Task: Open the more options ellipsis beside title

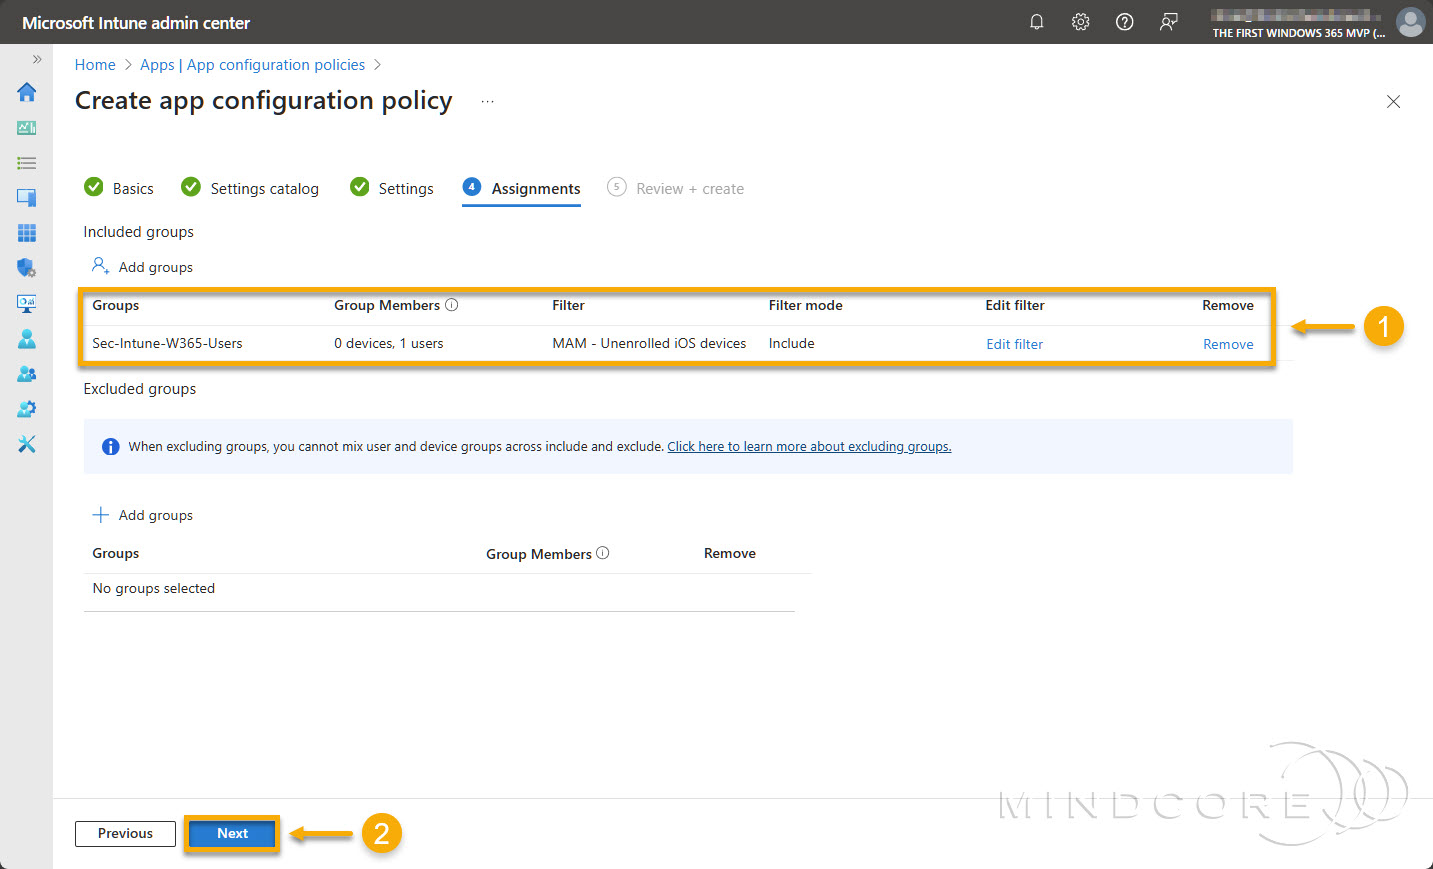Action: click(487, 102)
